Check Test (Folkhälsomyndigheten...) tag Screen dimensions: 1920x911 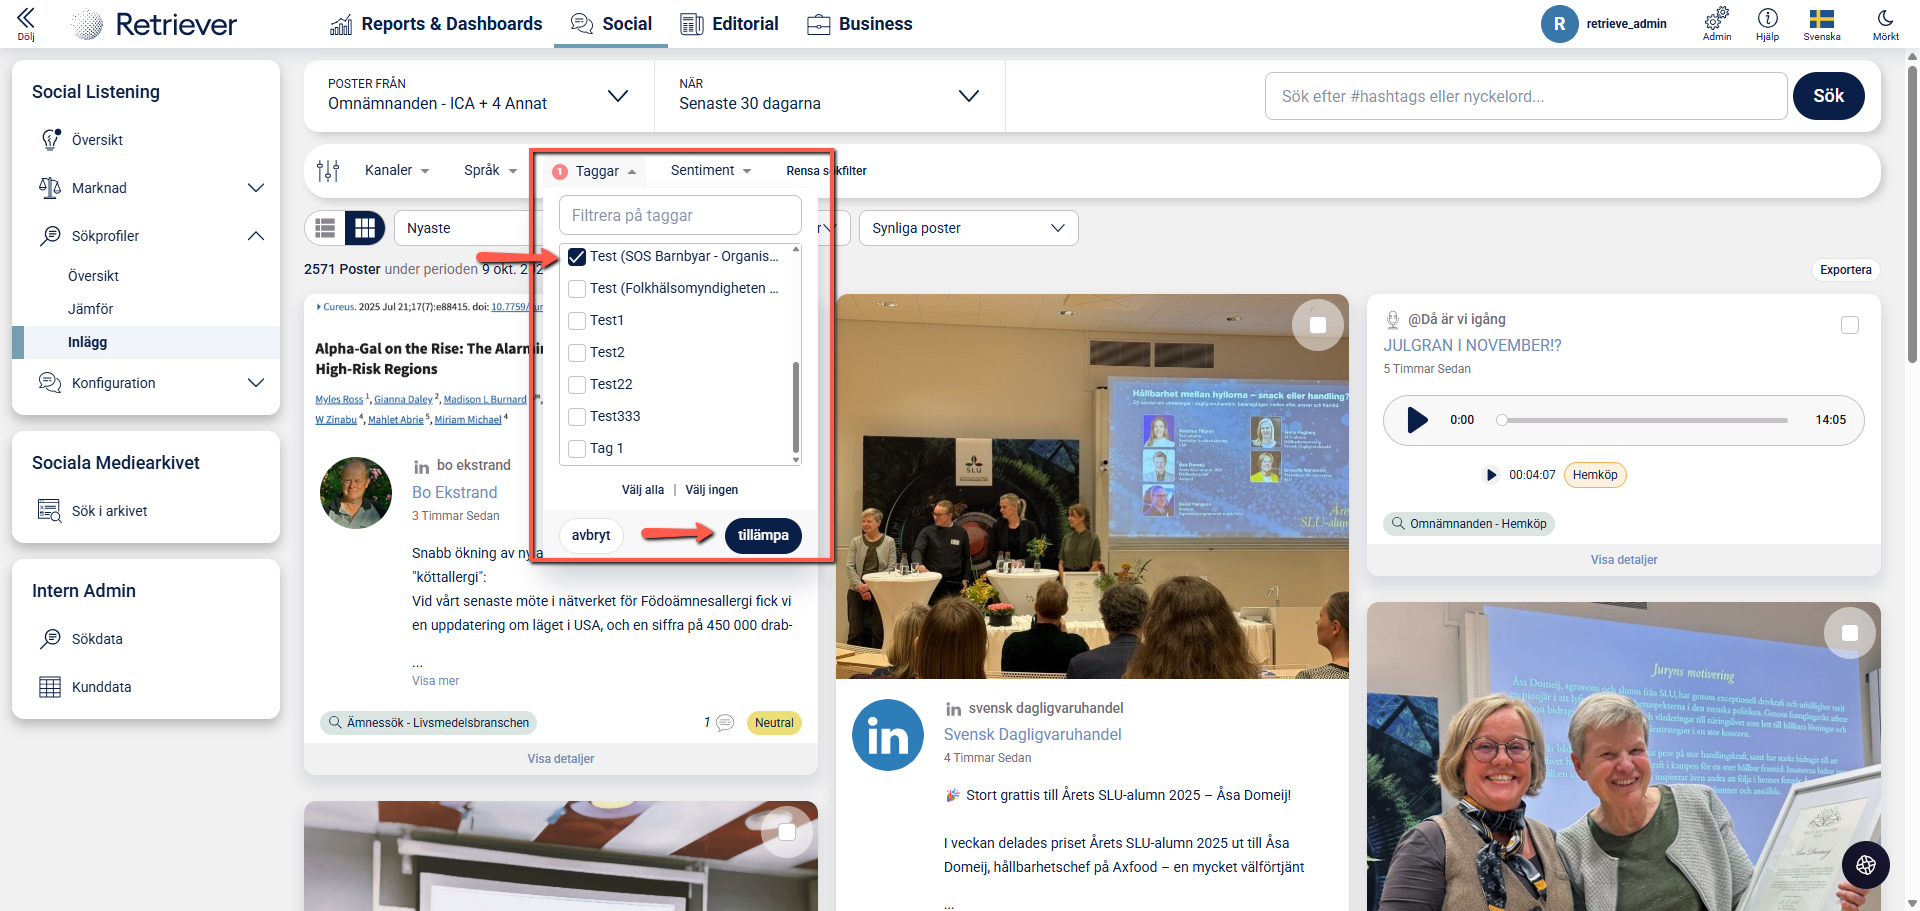click(x=577, y=289)
